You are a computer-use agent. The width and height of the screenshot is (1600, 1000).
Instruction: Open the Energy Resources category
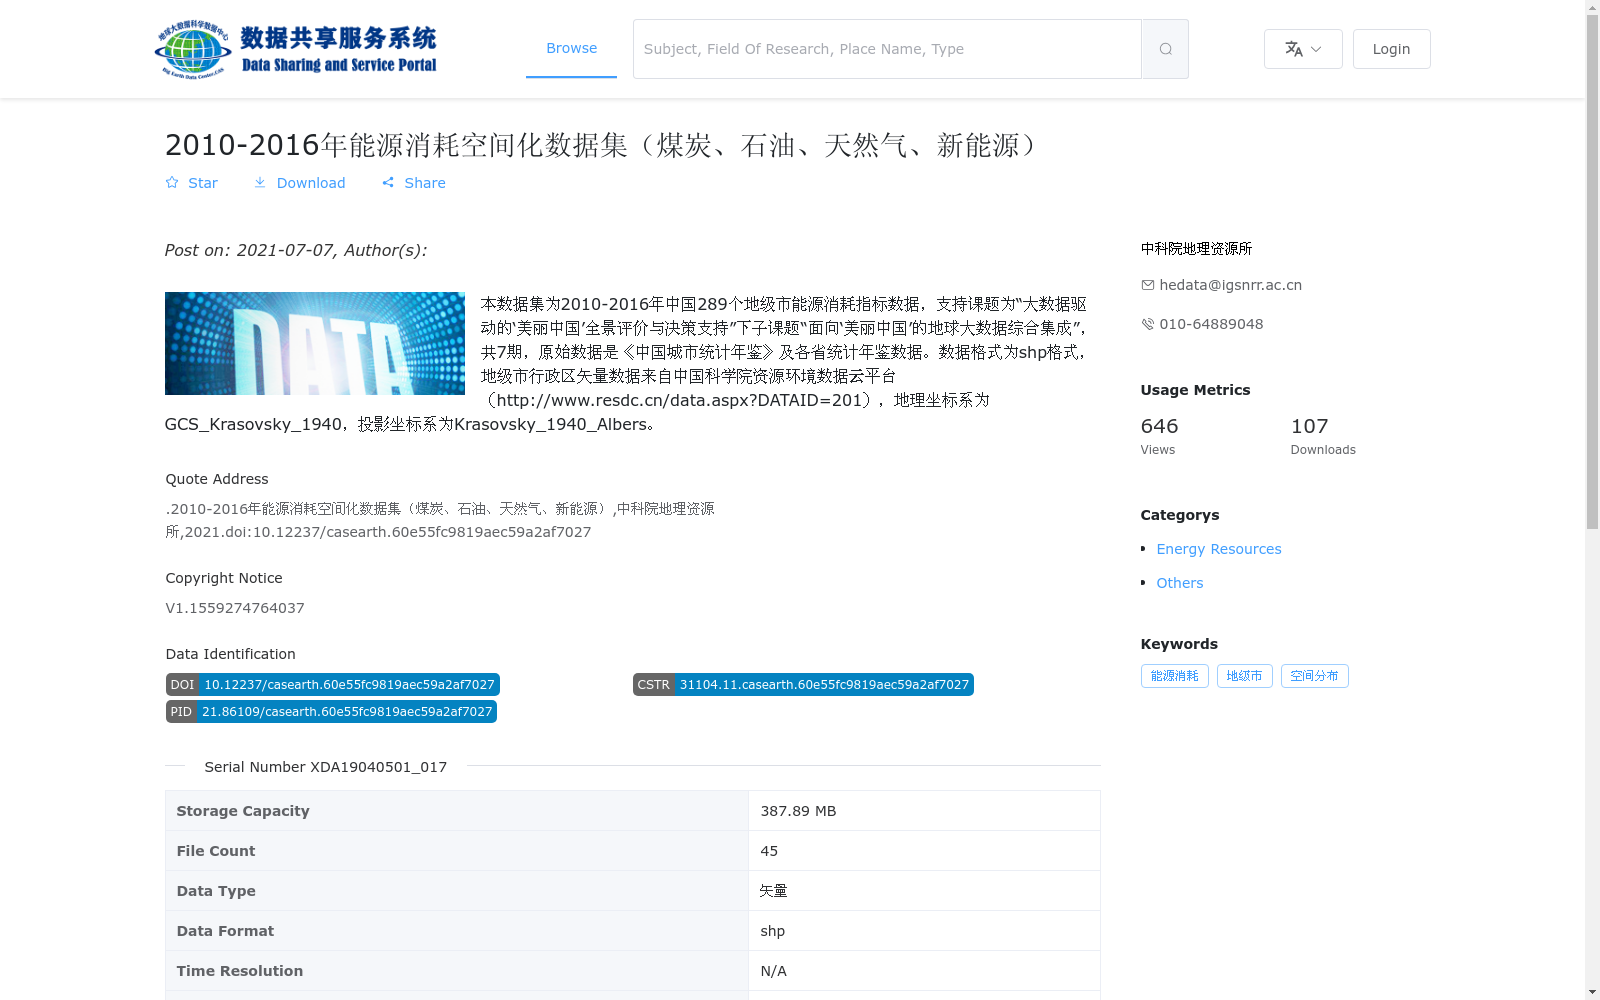pos(1218,549)
